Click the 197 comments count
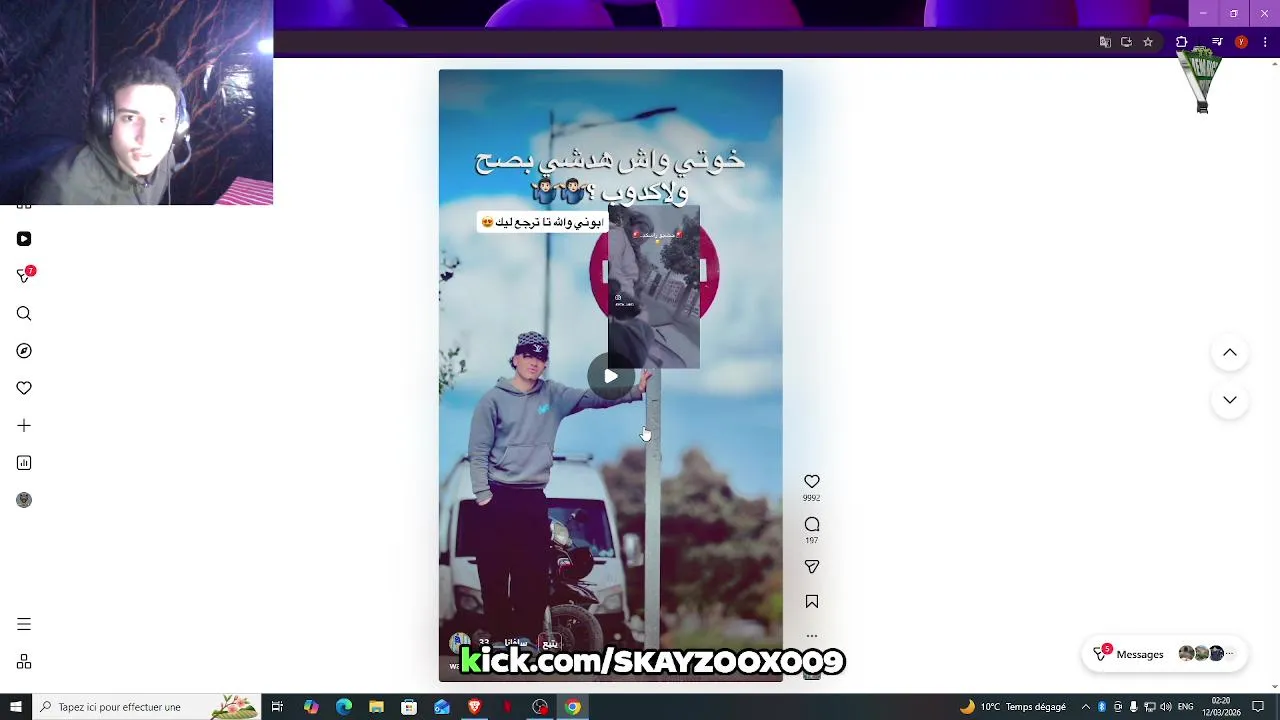Screen dimensions: 1280x720 pos(811,541)
